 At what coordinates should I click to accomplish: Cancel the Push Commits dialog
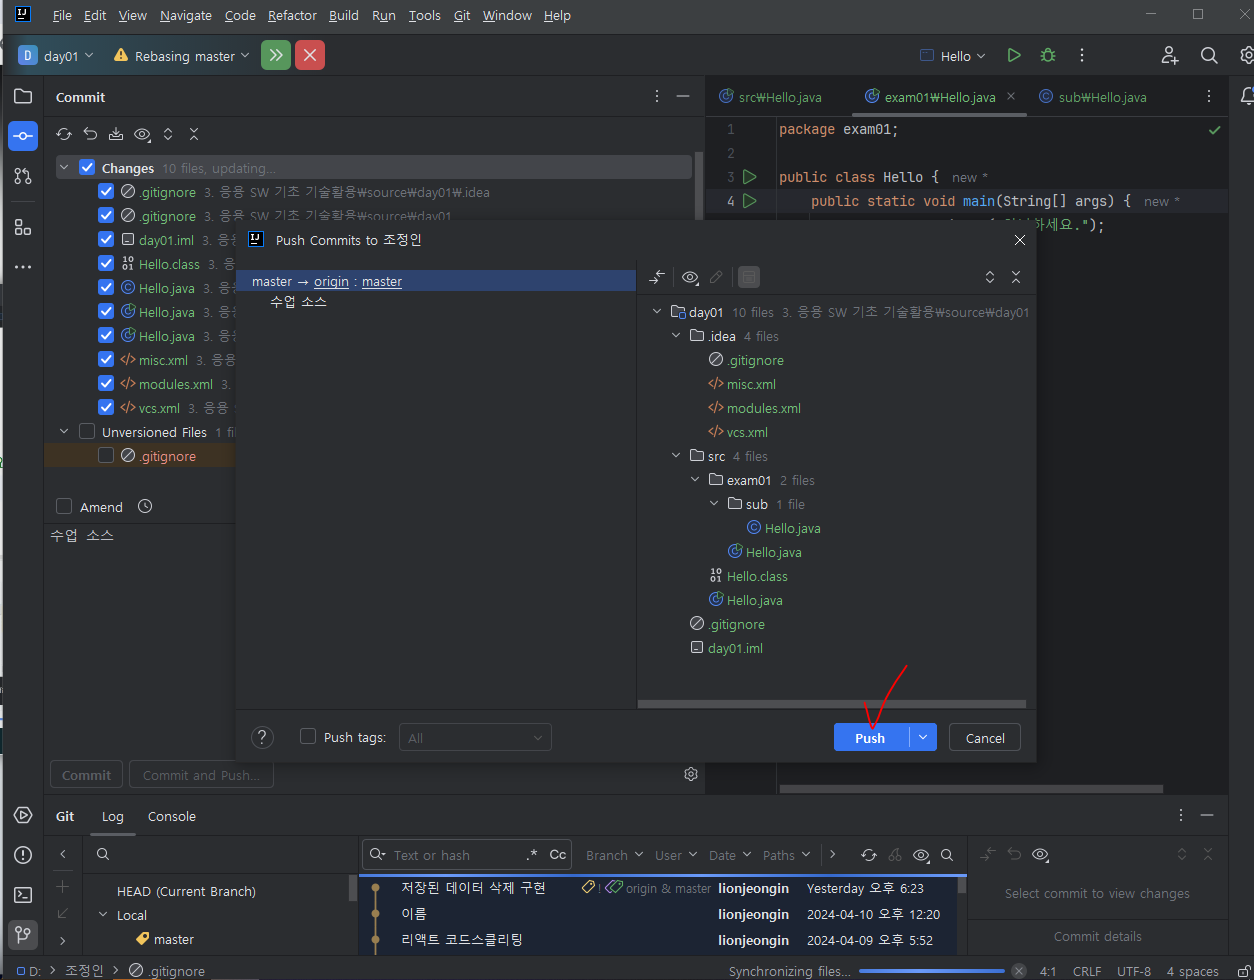click(x=985, y=737)
